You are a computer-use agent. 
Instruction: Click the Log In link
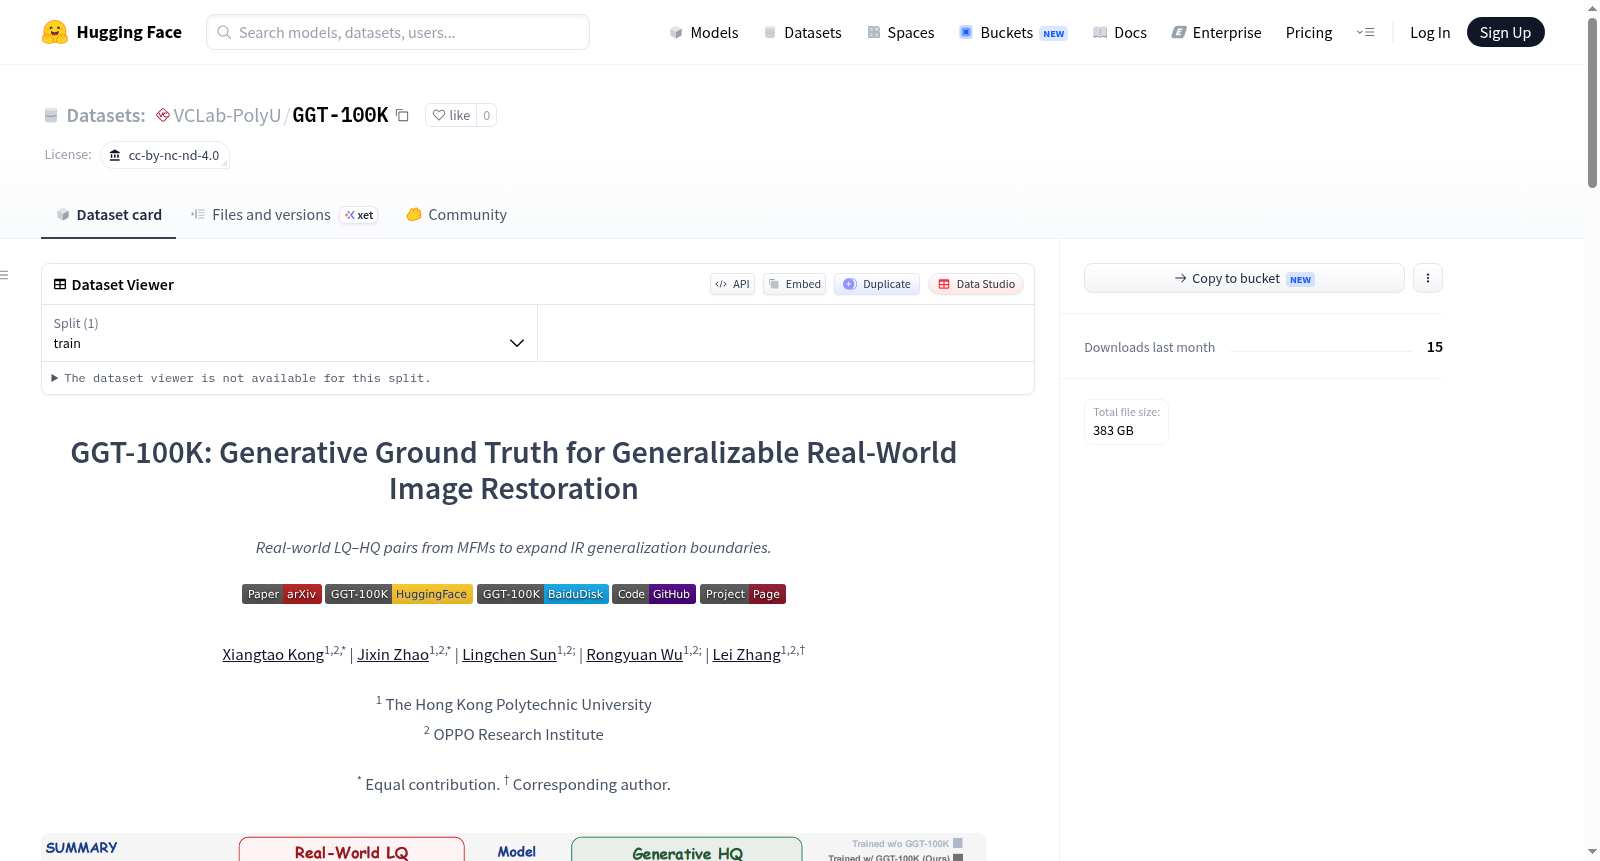point(1430,32)
